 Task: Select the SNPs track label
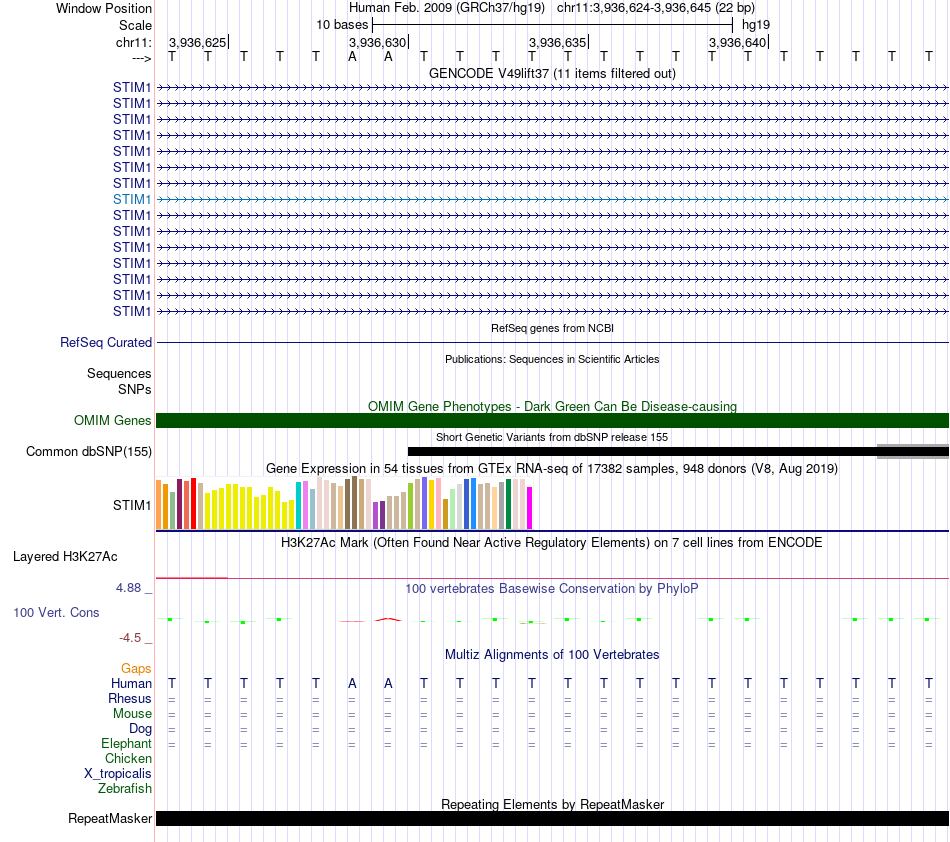point(135,390)
